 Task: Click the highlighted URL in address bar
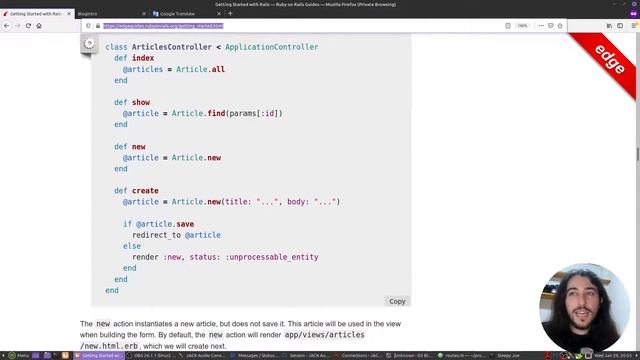[x=163, y=26]
